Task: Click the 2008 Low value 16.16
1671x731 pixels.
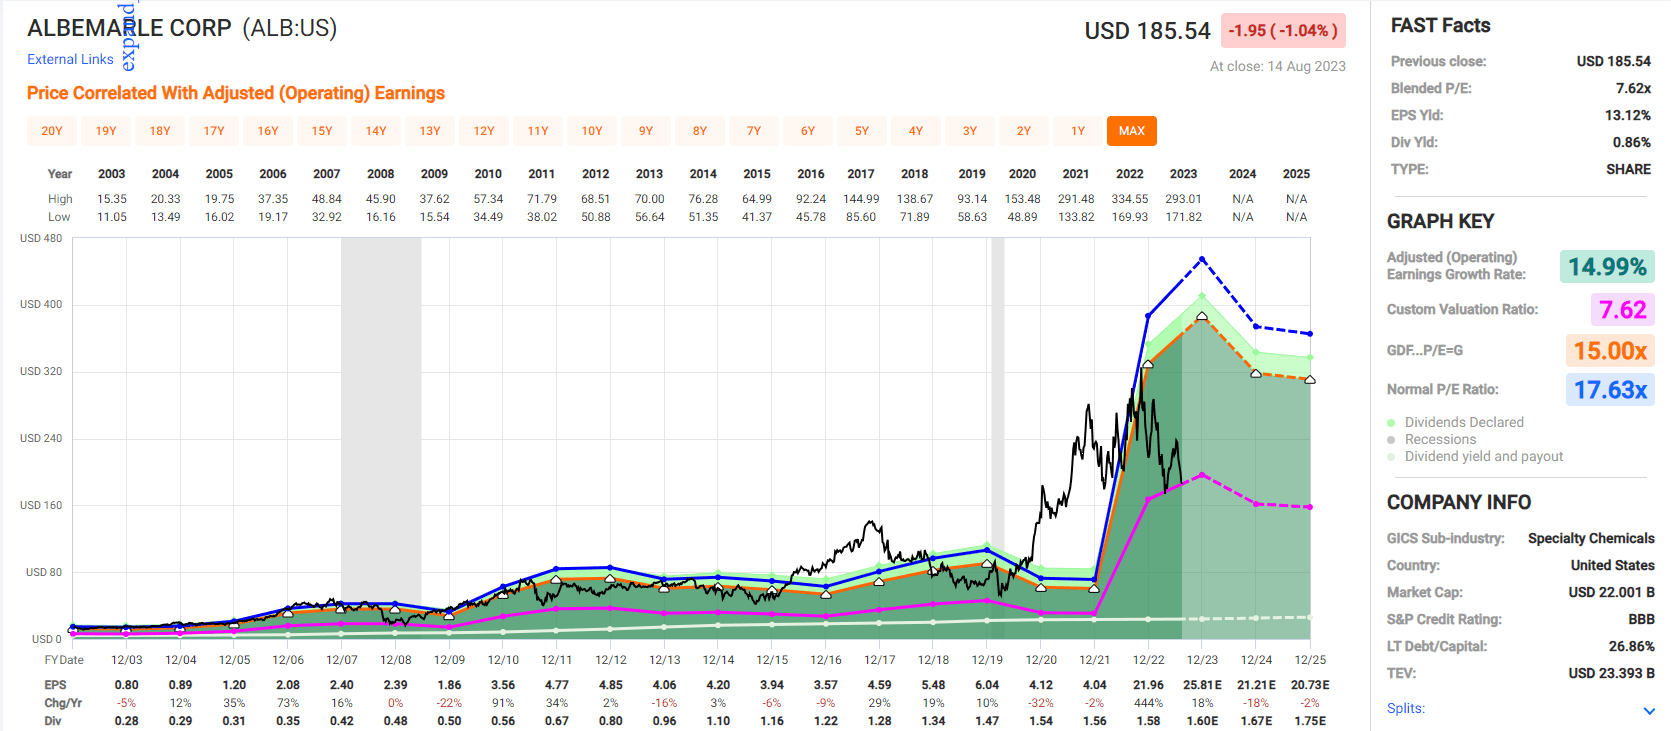Action: pyautogui.click(x=381, y=217)
